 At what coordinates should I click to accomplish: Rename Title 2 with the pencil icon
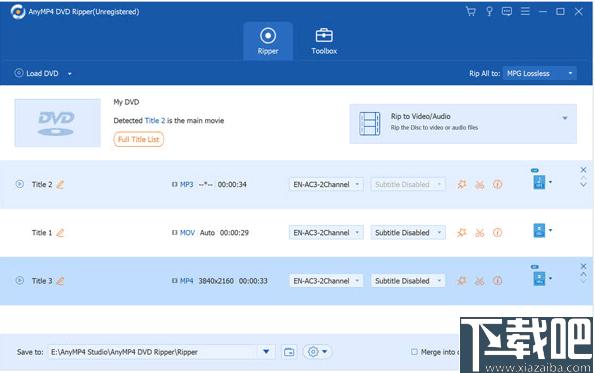[x=60, y=184]
